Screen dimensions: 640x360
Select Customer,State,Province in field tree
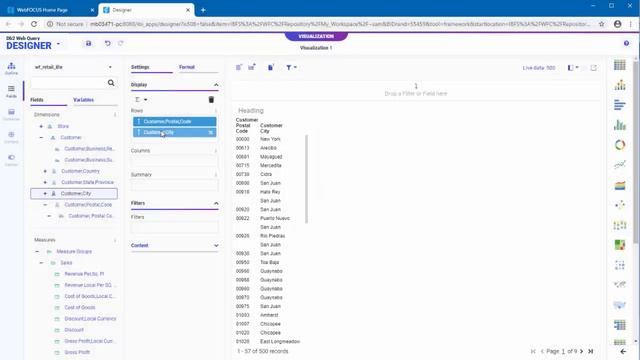pos(87,182)
